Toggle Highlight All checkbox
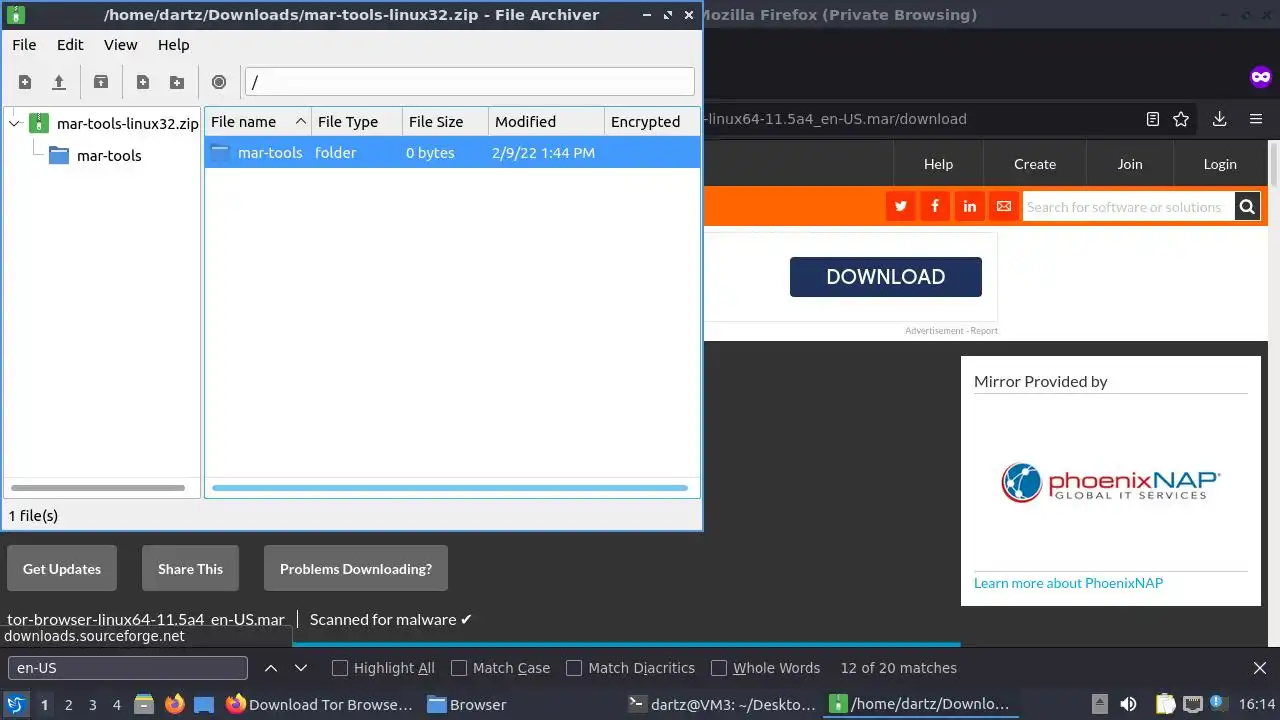The height and width of the screenshot is (720, 1280). 340,668
